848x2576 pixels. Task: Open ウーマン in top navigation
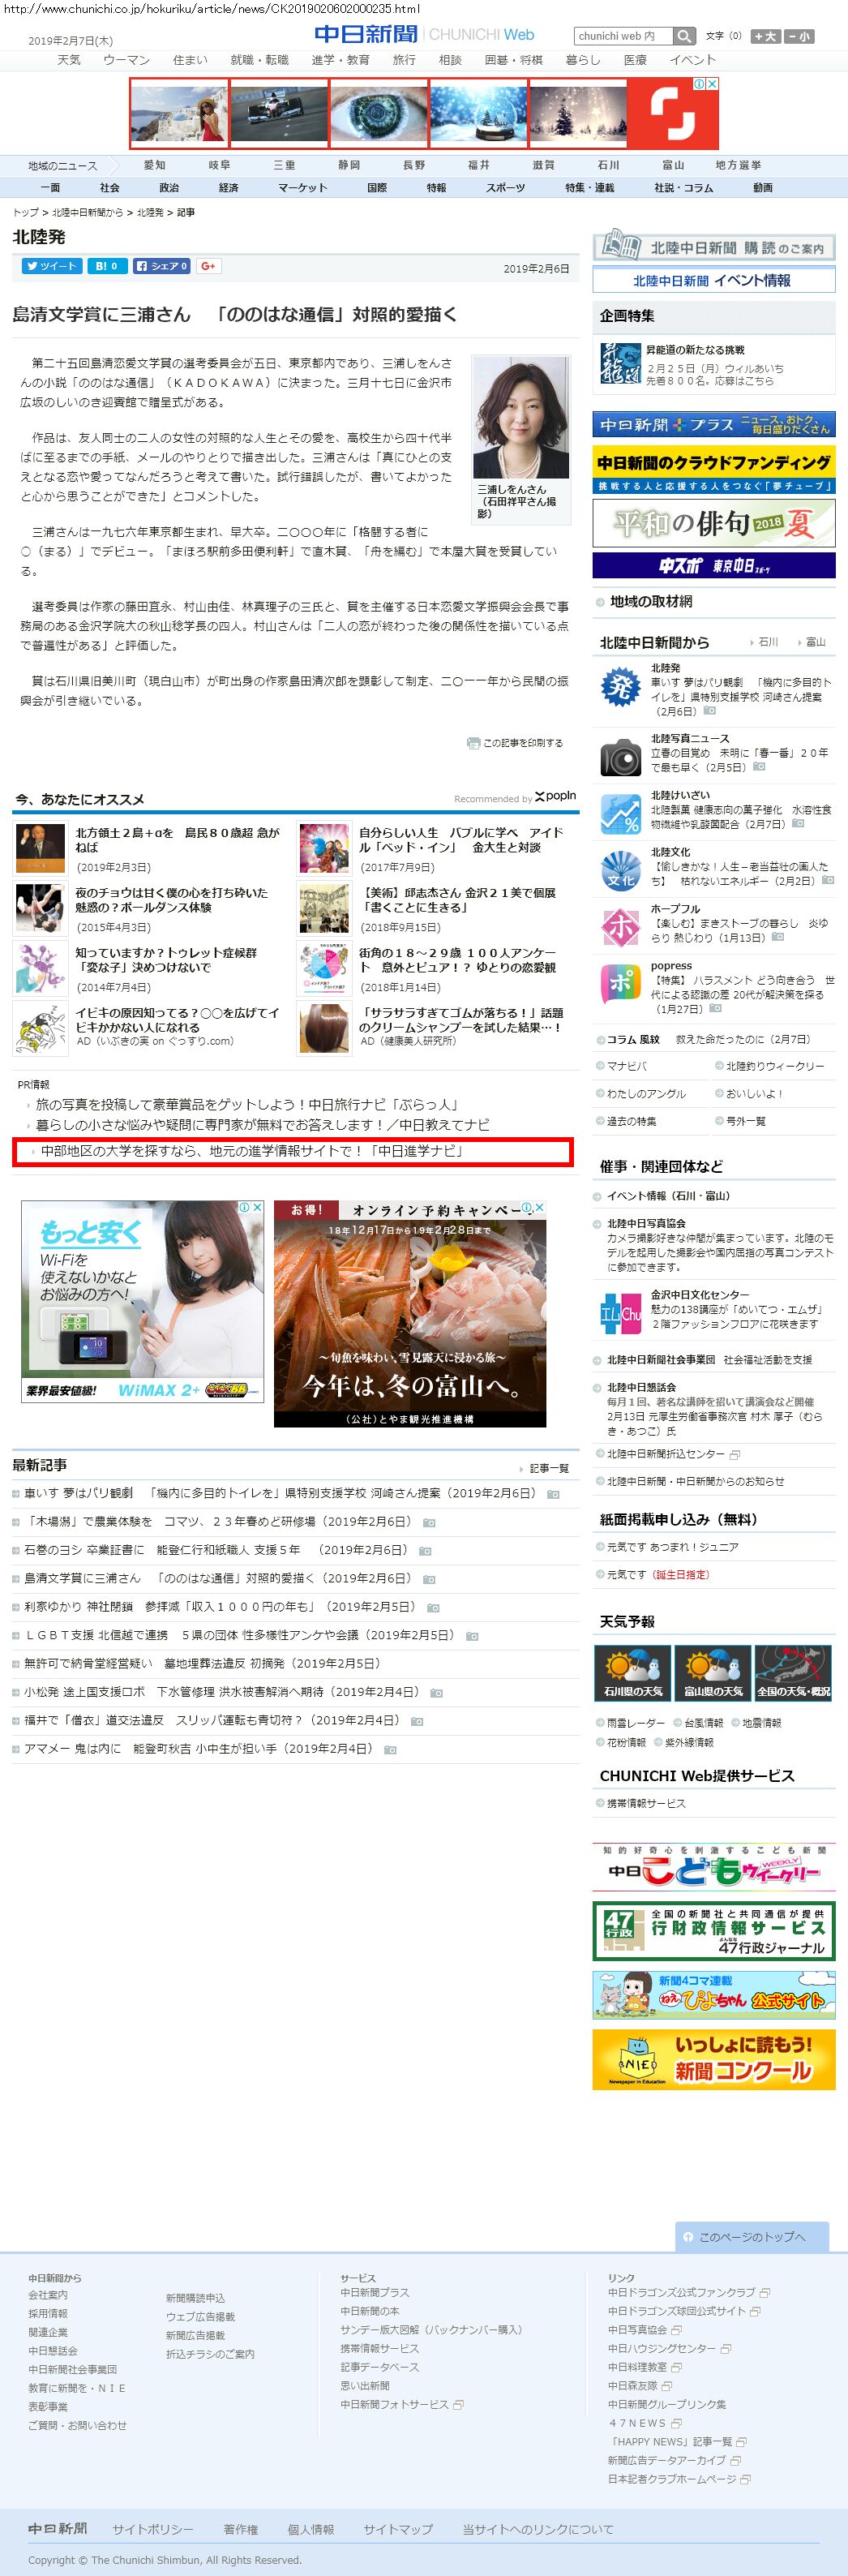click(126, 60)
